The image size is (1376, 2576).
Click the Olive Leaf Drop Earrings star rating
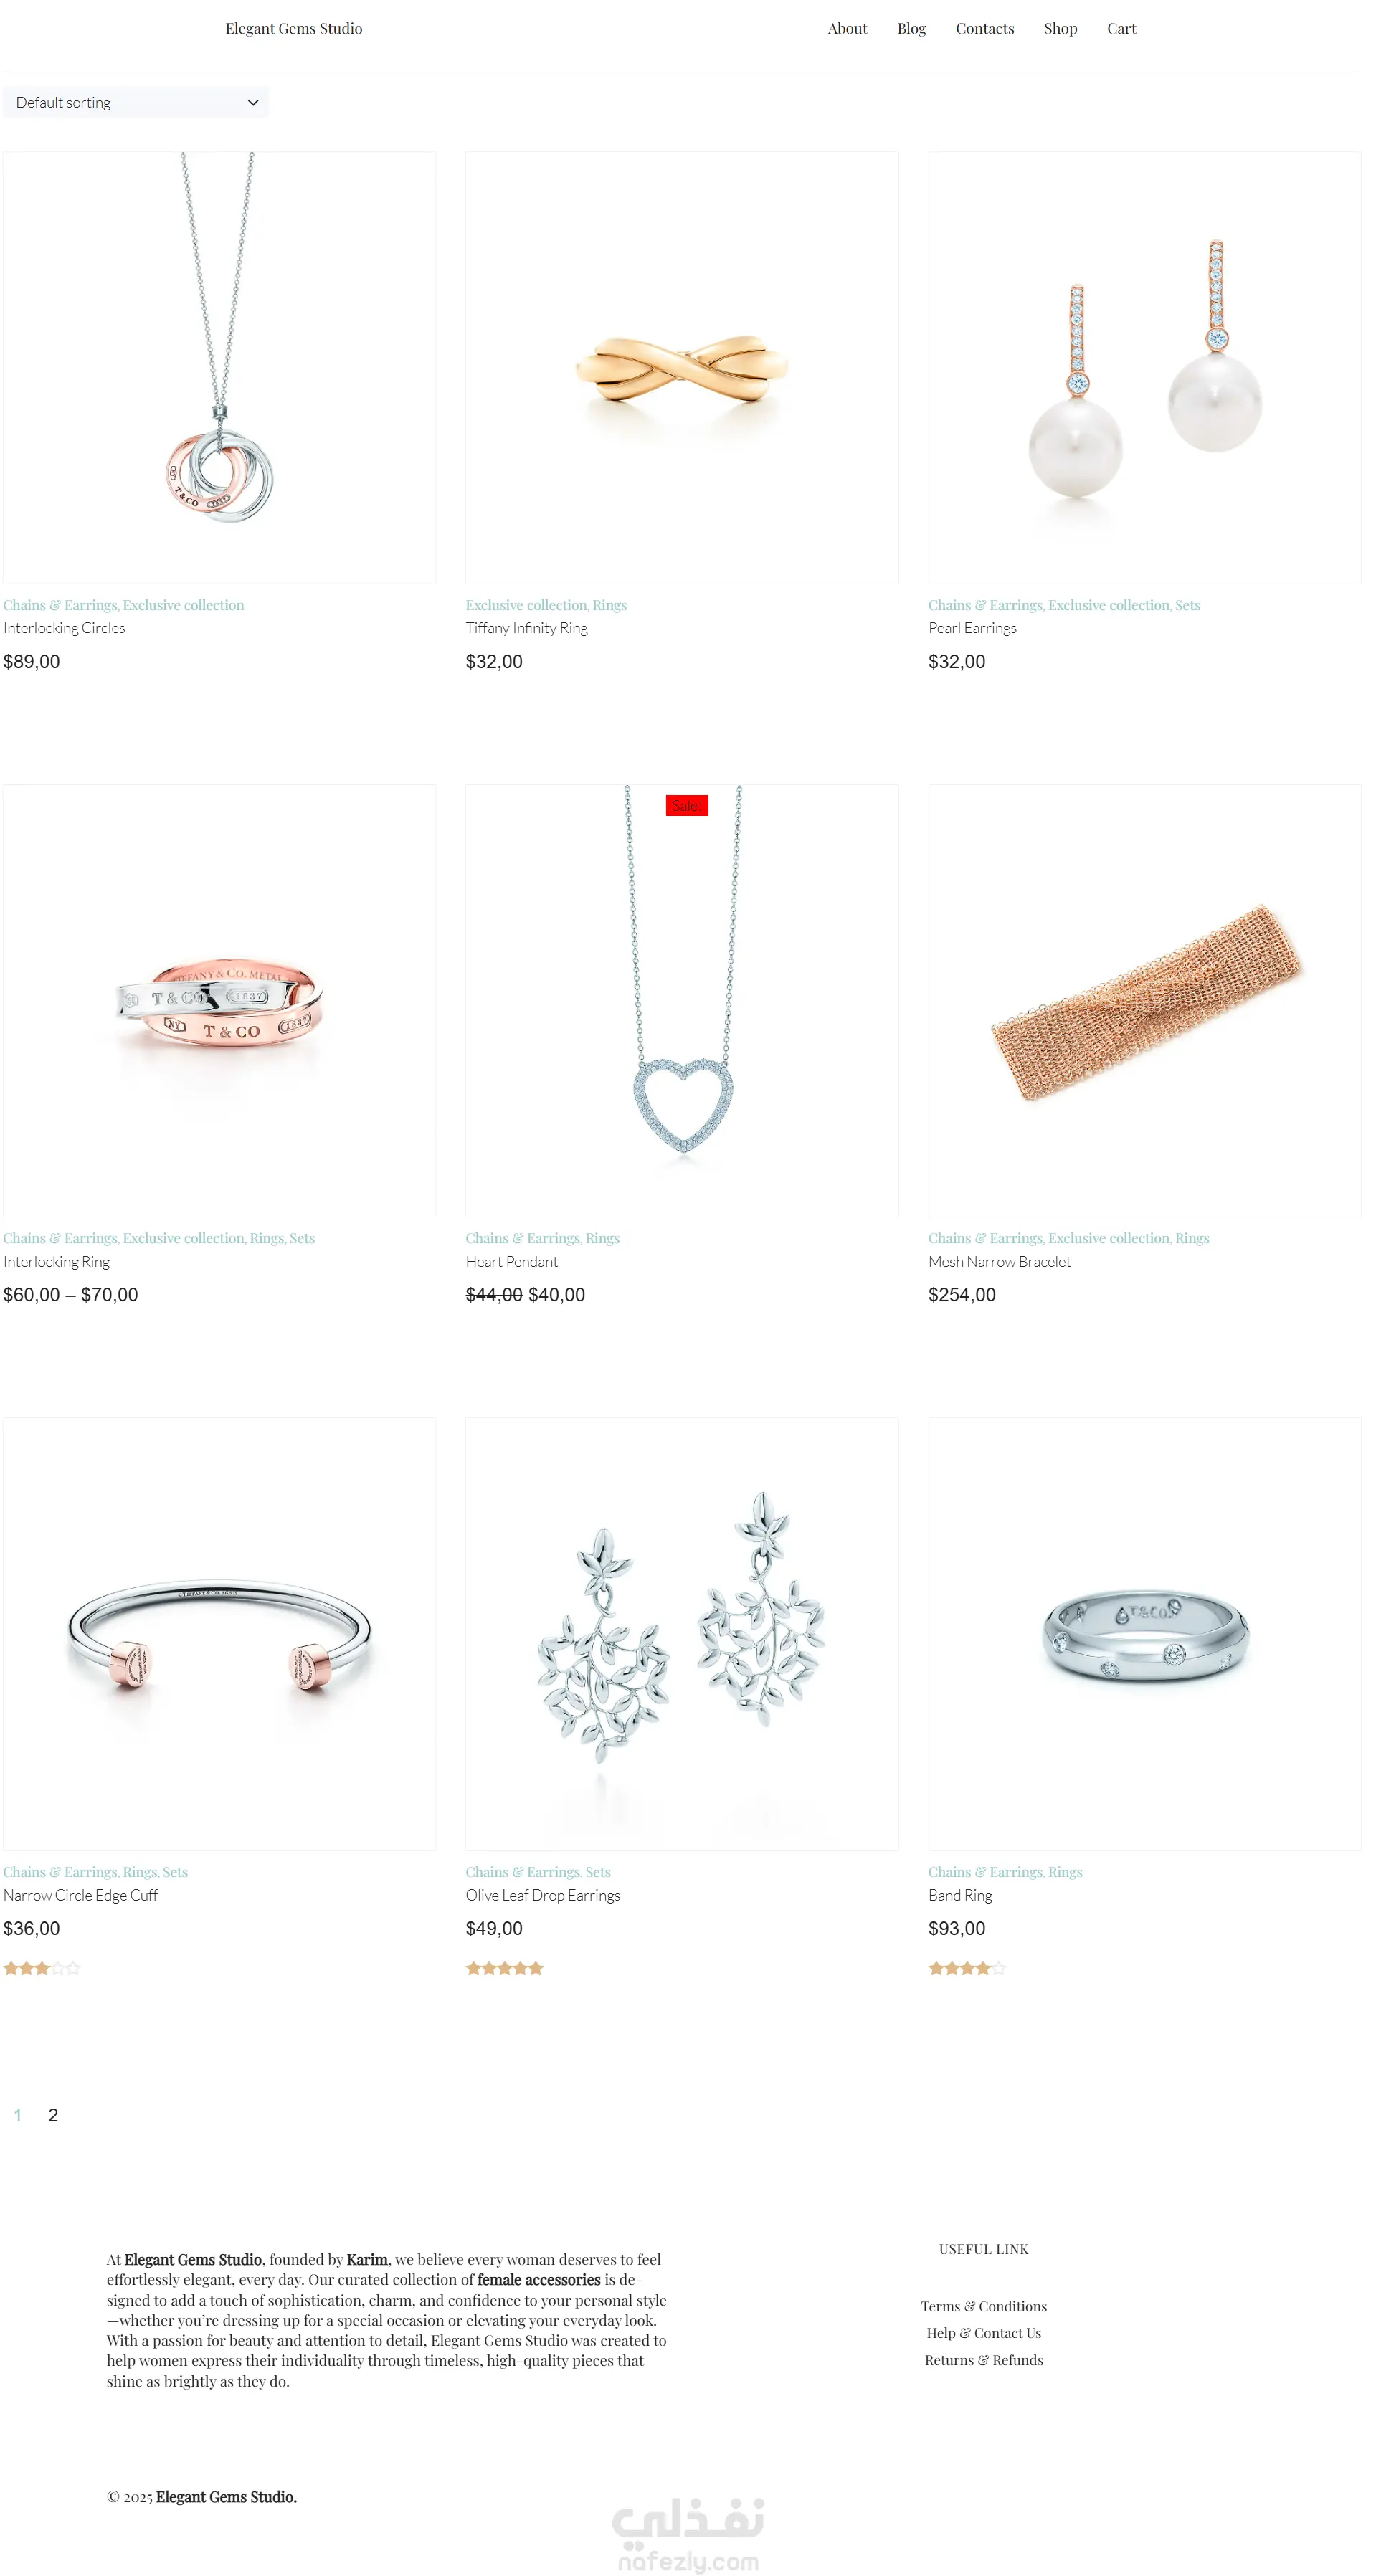point(505,1968)
